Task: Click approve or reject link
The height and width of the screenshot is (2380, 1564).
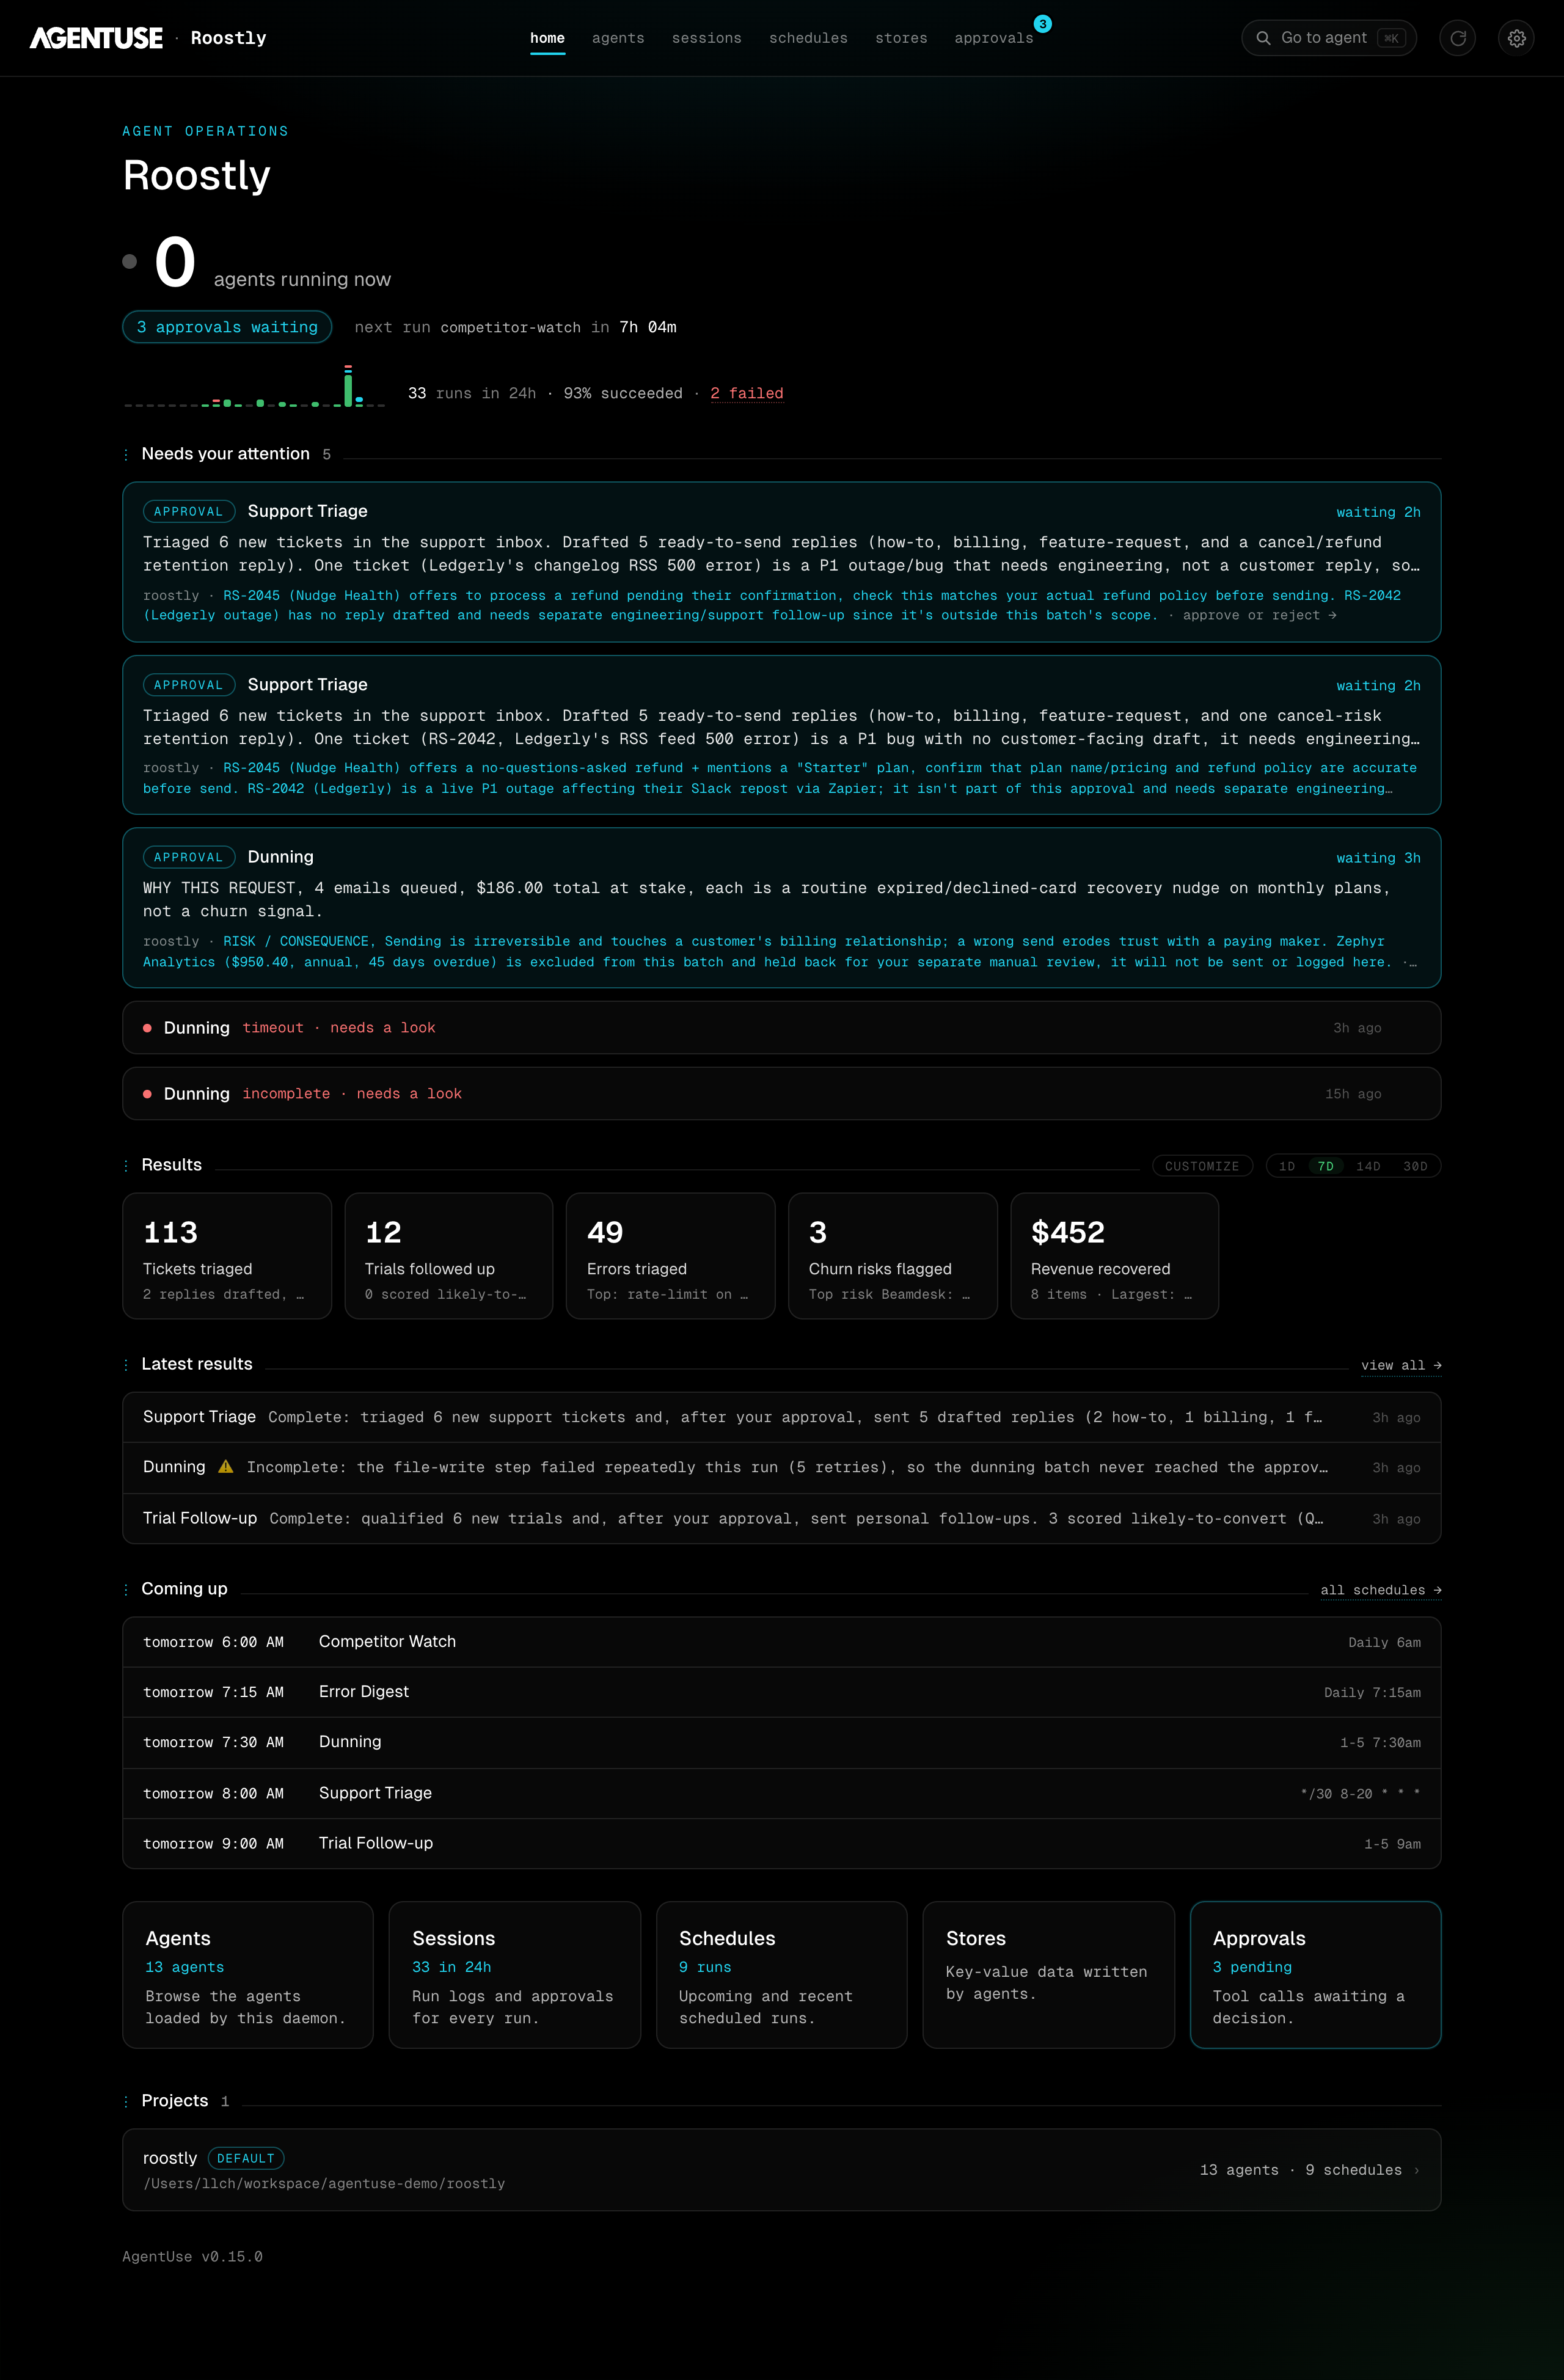Action: pos(1259,615)
